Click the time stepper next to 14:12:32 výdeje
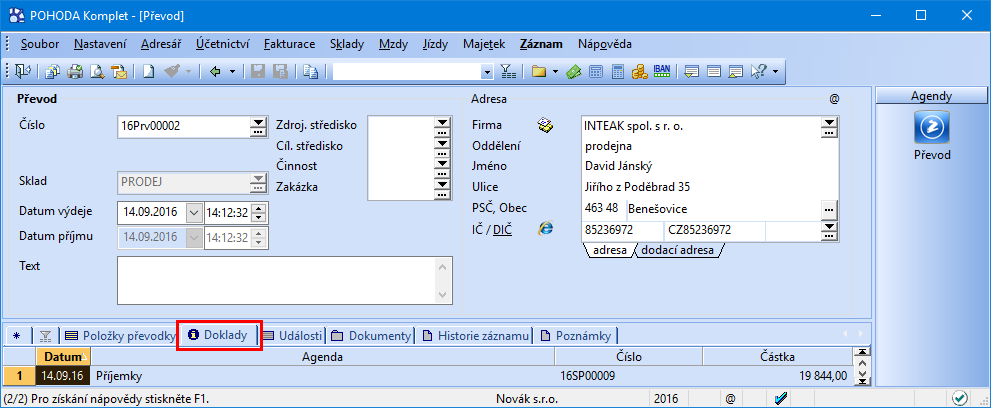 (258, 212)
